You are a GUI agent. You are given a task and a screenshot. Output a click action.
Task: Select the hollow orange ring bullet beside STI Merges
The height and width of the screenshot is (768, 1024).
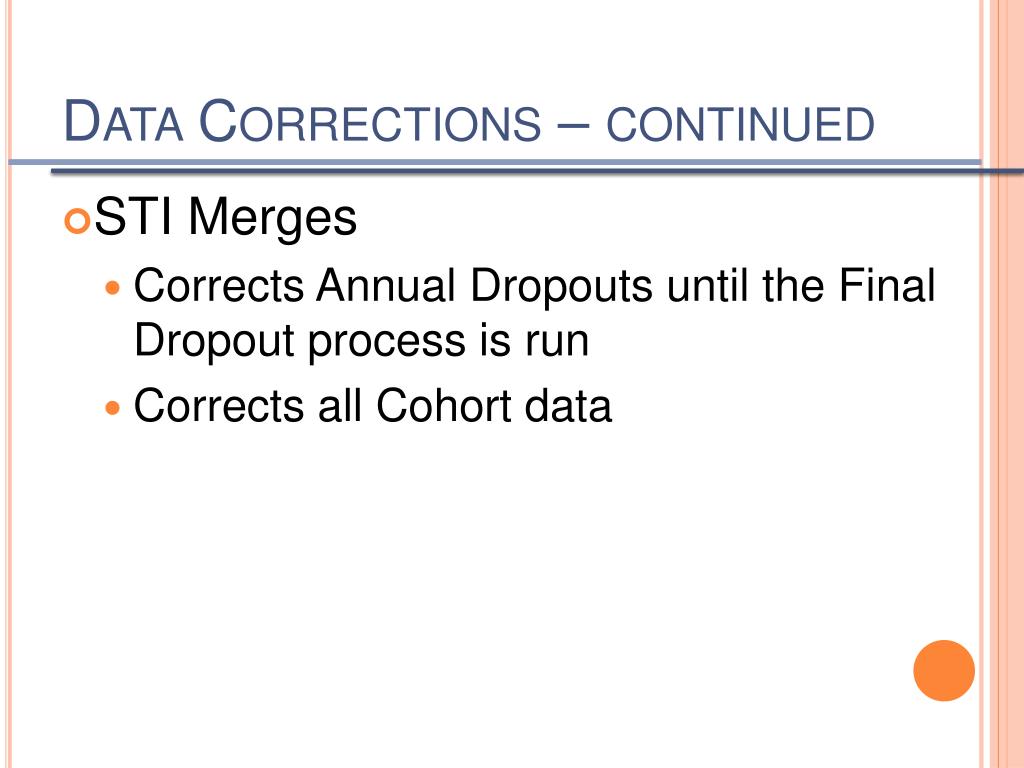(77, 221)
